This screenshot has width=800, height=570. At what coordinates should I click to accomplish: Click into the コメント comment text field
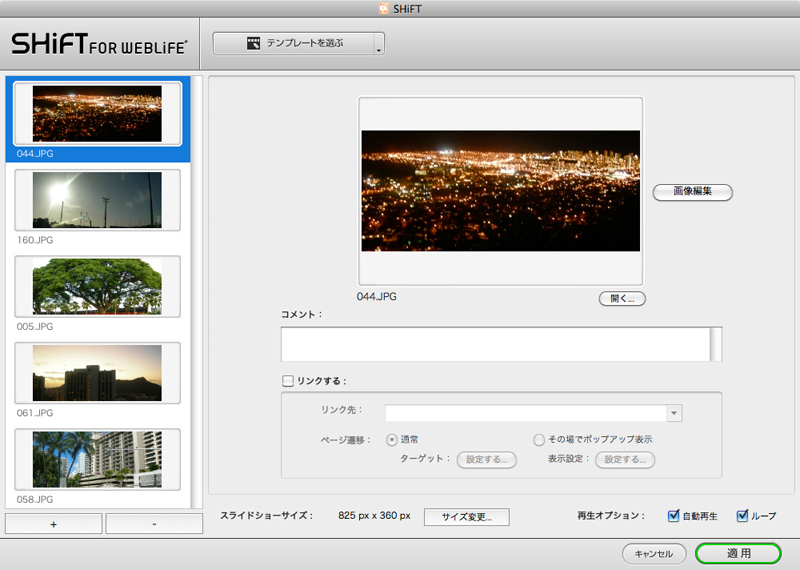495,343
